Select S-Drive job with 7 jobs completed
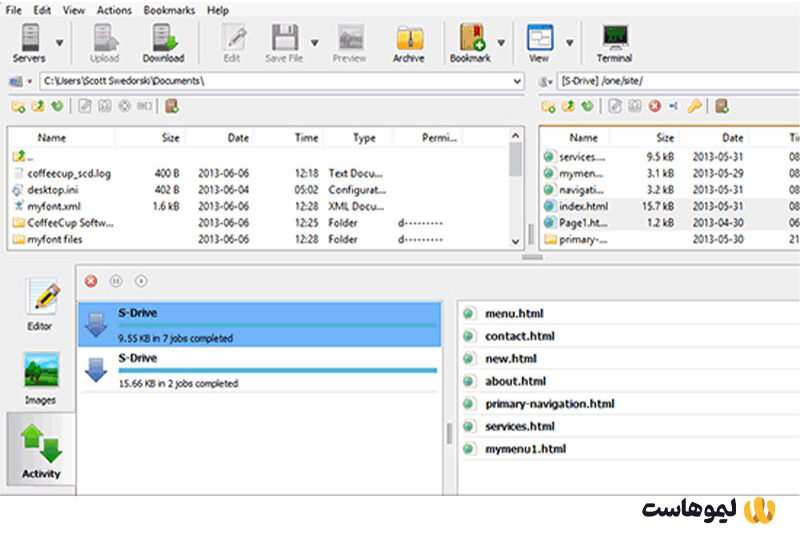Screen dimensions: 800x549 [260, 325]
